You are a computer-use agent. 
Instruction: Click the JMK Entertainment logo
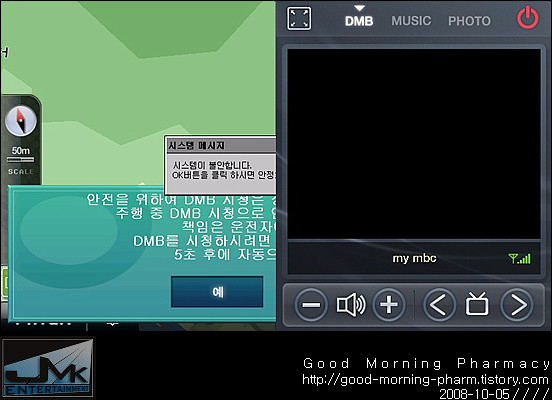click(x=48, y=368)
